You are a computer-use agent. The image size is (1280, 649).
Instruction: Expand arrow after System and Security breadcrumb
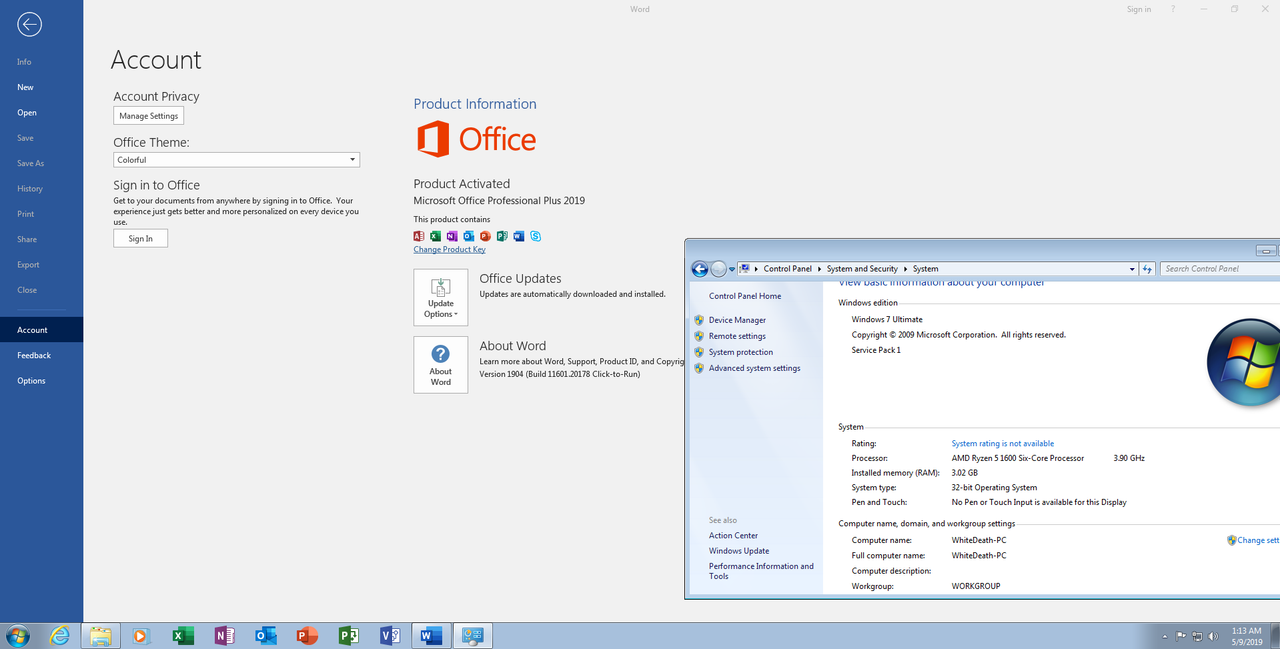[x=905, y=268]
